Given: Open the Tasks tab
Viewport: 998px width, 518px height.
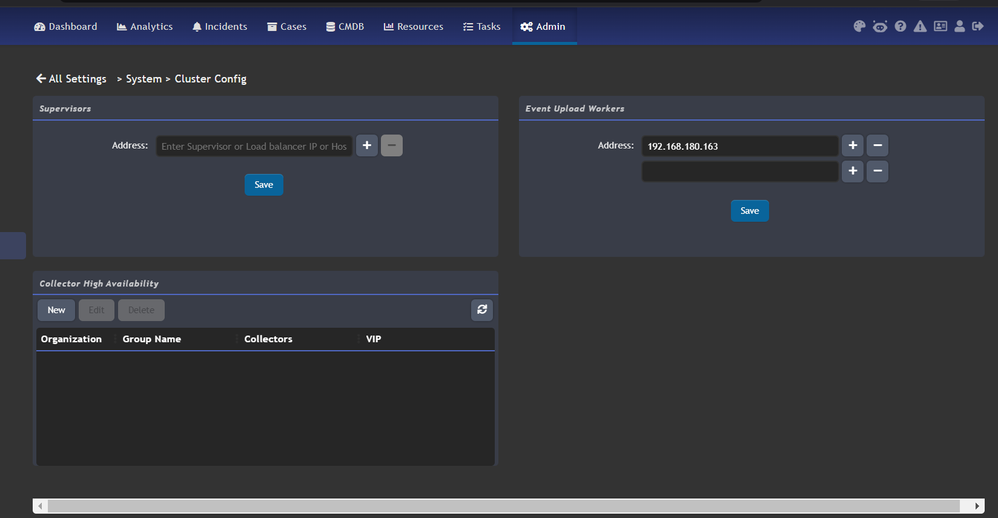Looking at the screenshot, I should (481, 27).
